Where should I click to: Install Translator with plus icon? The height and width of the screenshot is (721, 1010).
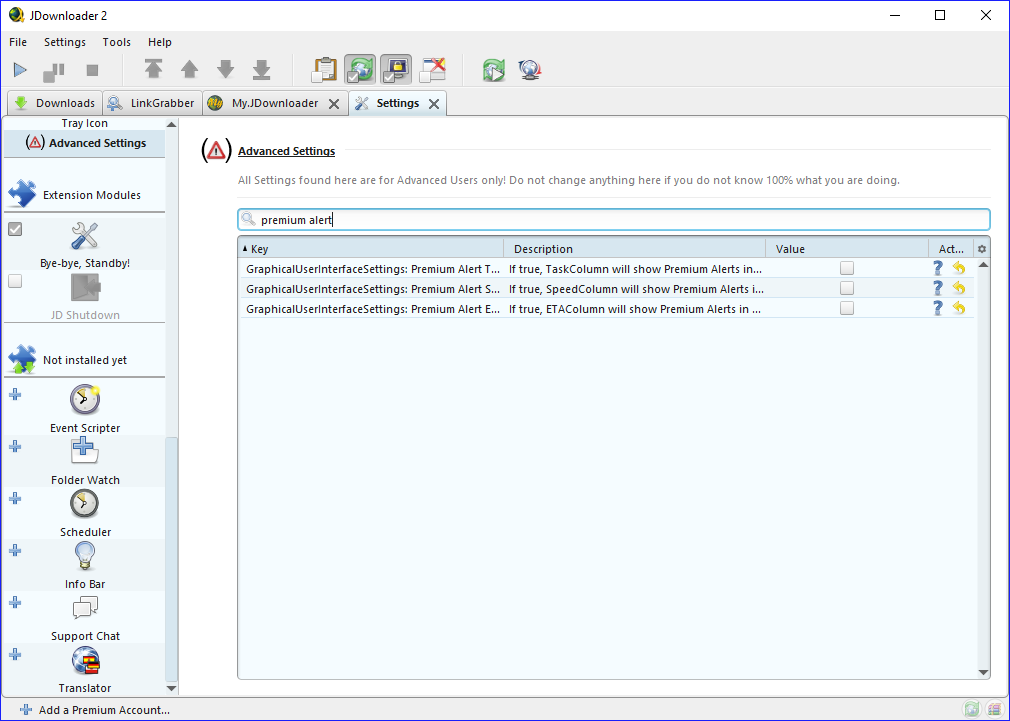pos(15,655)
